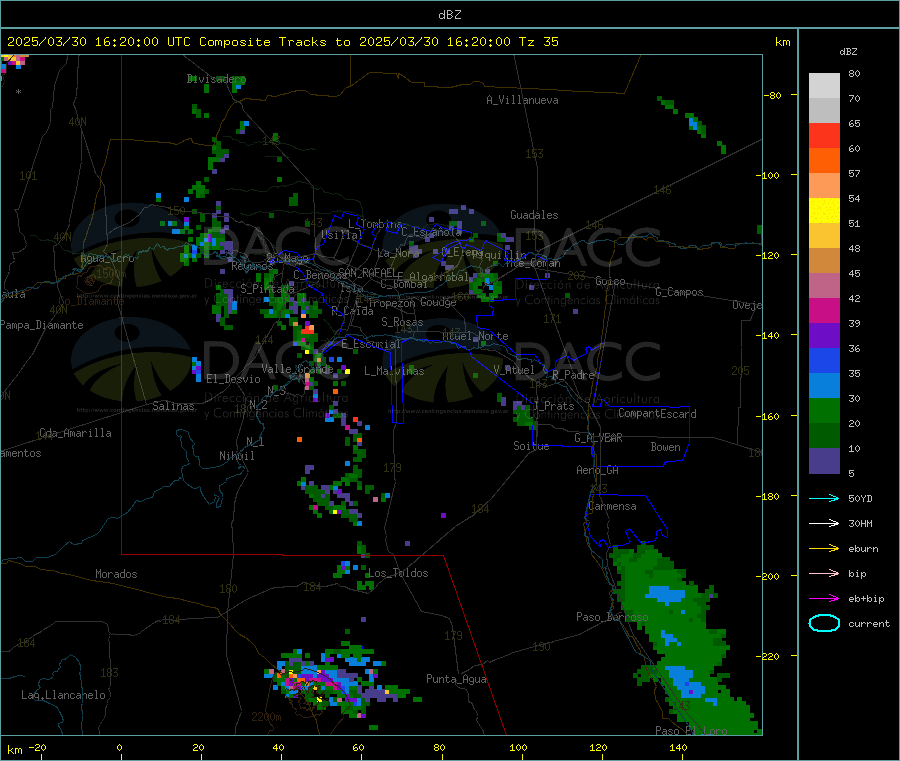900x761 pixels.
Task: Click the 'A_Villanueva' map label
Action: [522, 100]
